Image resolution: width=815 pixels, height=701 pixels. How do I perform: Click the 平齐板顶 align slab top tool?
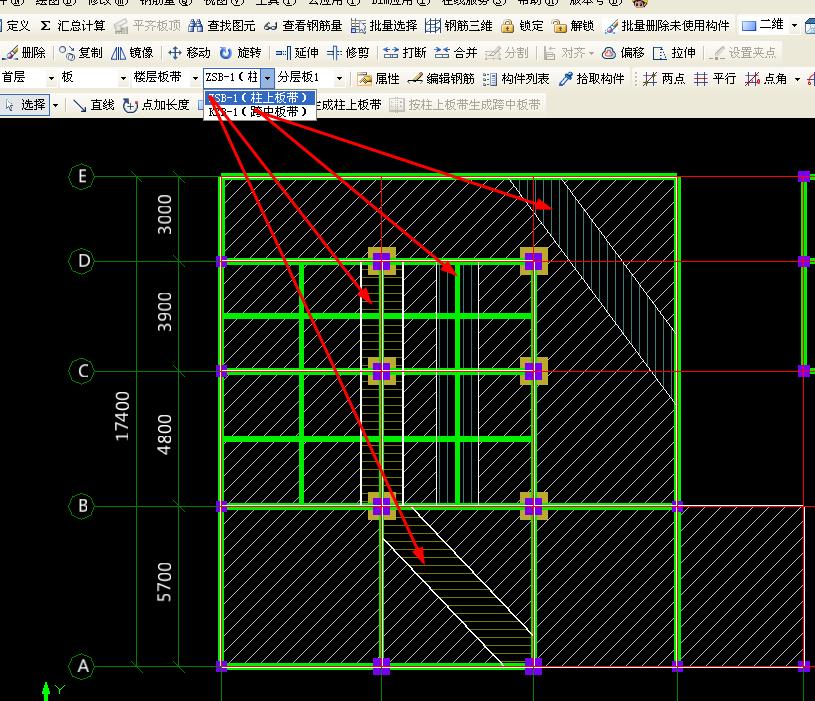[148, 25]
